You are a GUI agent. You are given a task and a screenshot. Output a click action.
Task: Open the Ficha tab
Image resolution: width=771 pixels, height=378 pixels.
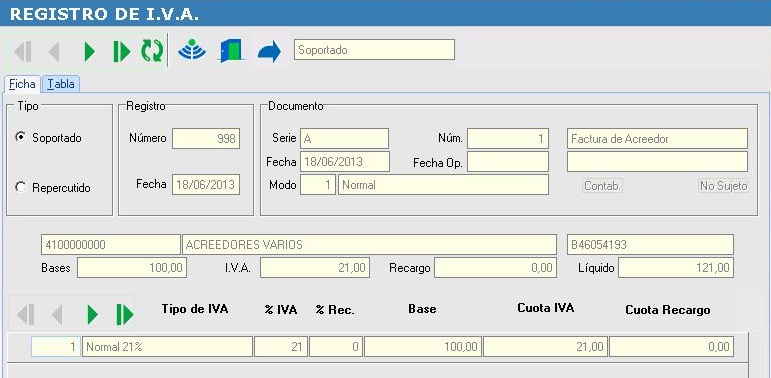[22, 84]
